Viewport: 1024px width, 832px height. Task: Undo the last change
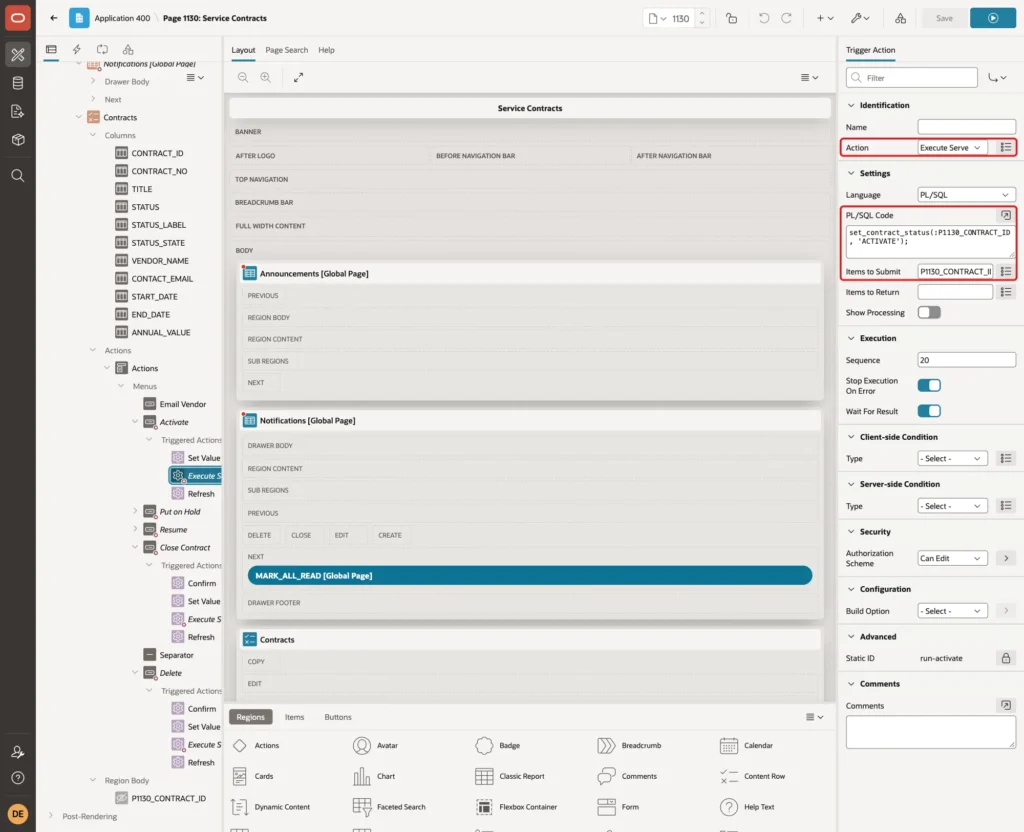(763, 18)
